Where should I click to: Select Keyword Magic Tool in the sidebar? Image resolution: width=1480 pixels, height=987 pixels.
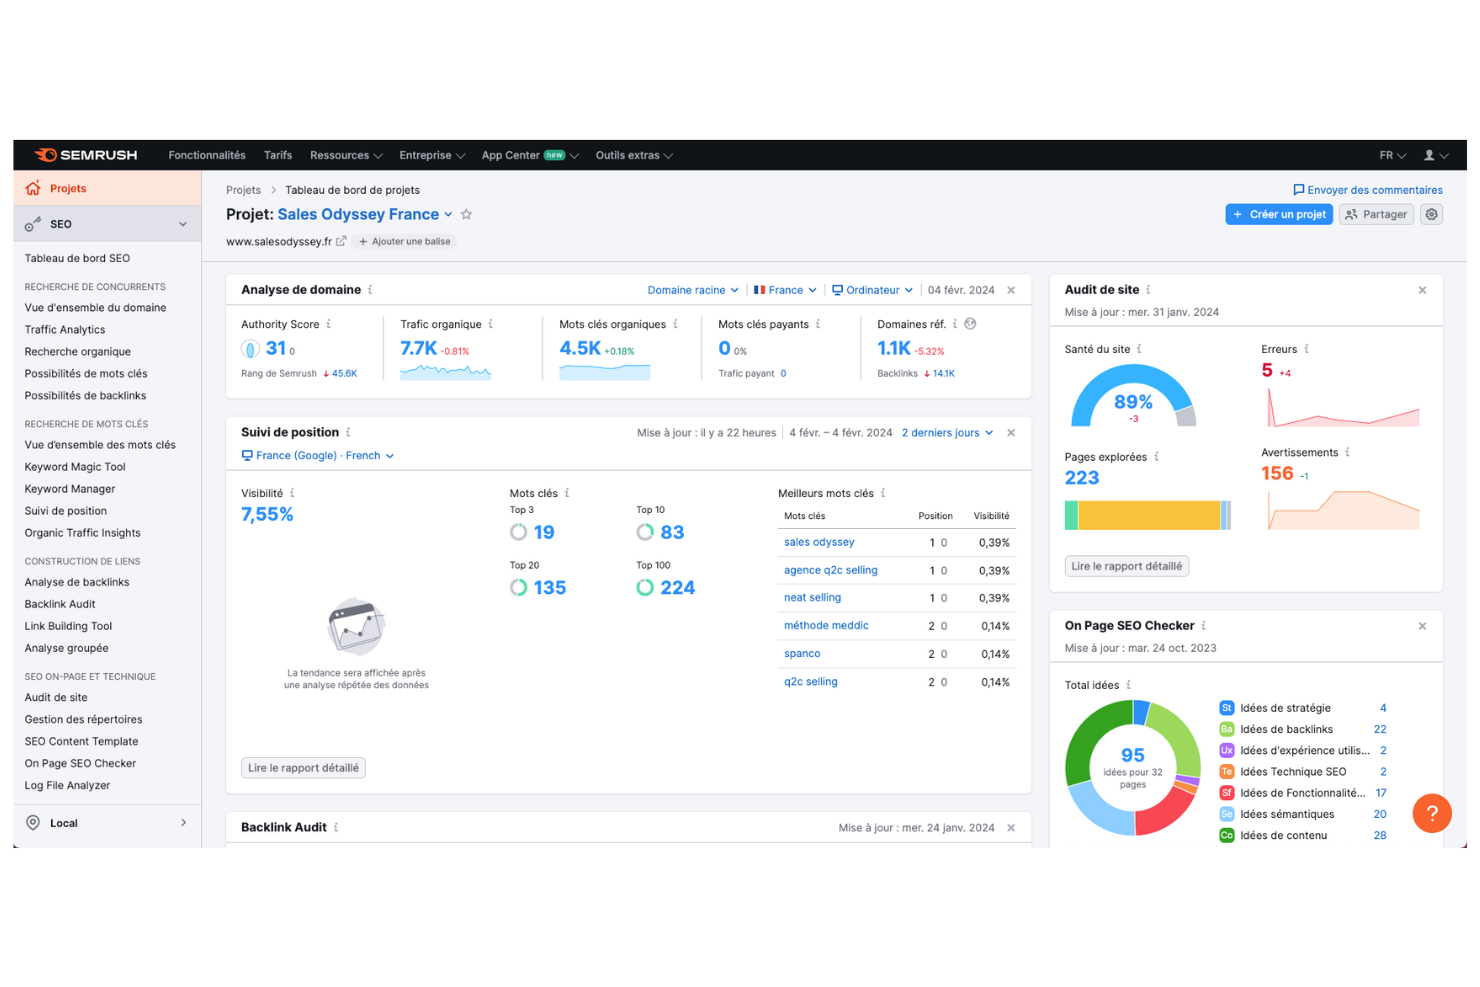(74, 466)
